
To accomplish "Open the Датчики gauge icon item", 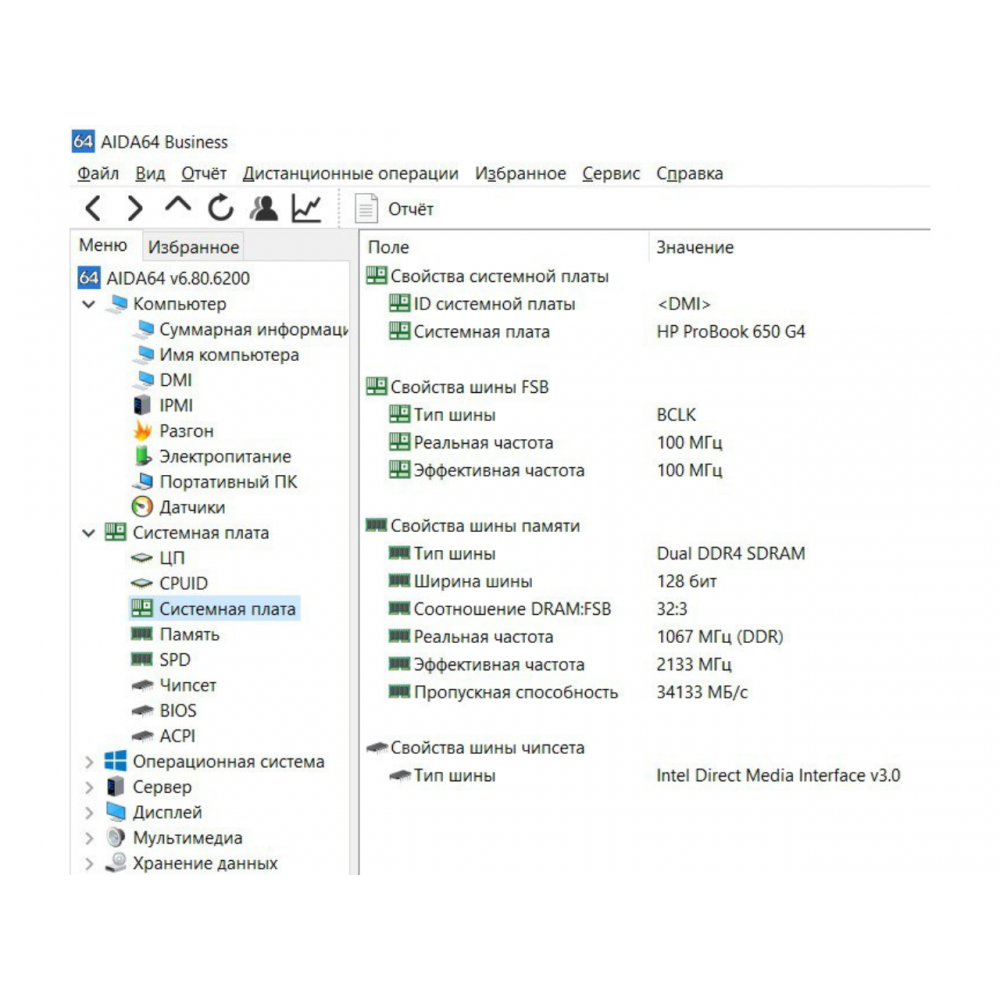I will pos(142,507).
